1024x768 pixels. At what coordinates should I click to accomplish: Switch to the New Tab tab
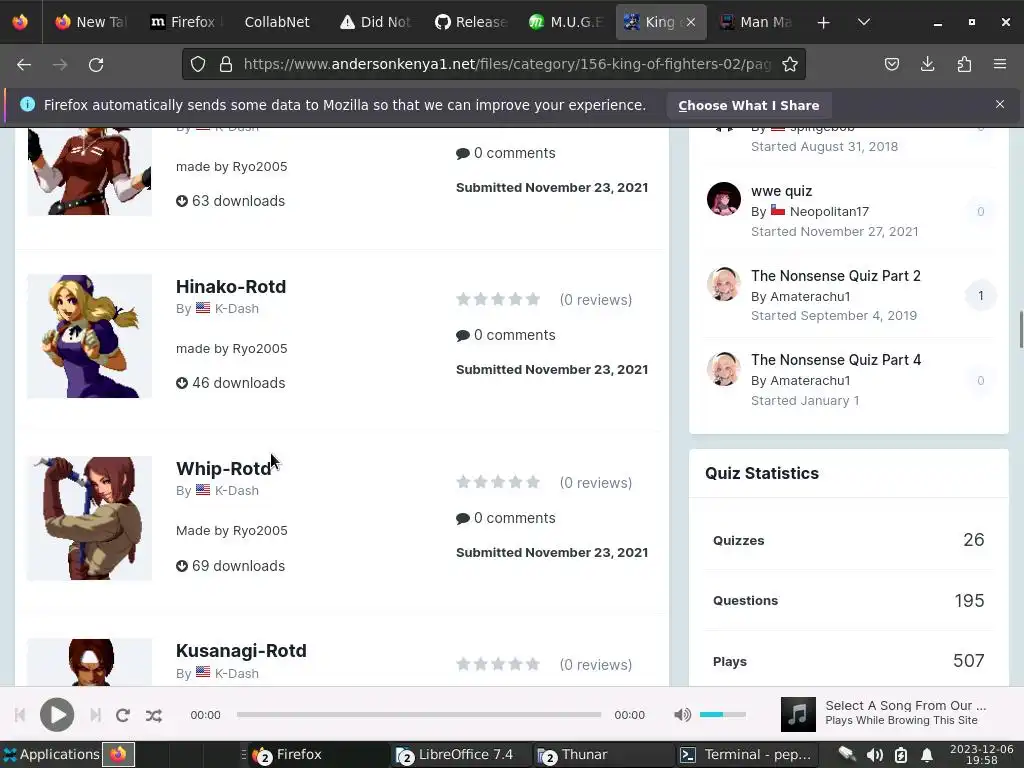91,22
